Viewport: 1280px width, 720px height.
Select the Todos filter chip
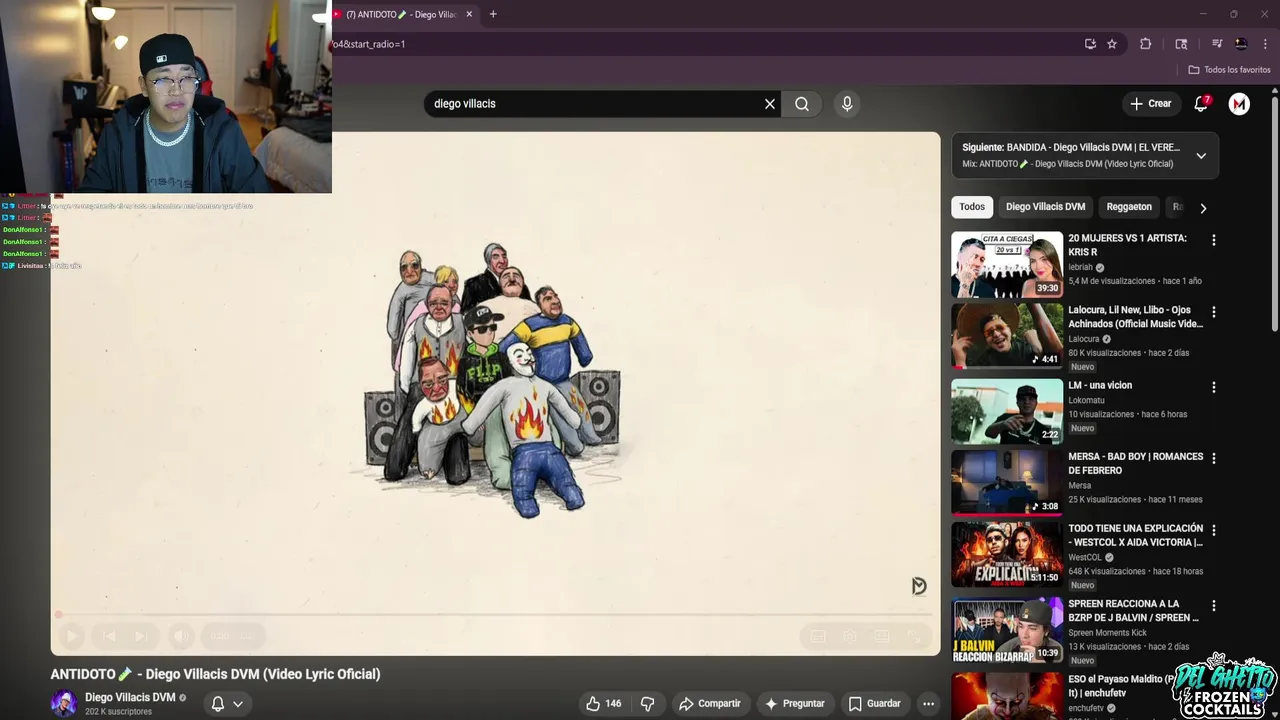pyautogui.click(x=972, y=207)
